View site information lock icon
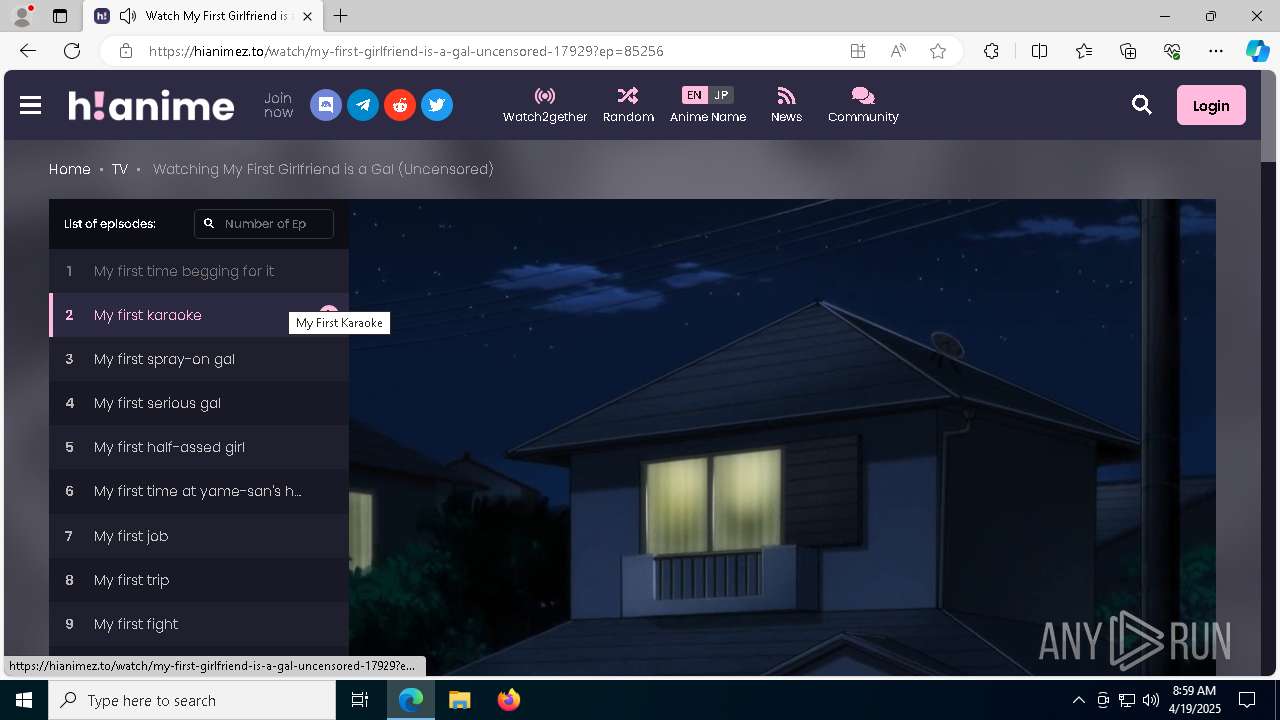Screen dimensions: 1280x720 pyautogui.click(x=125, y=51)
